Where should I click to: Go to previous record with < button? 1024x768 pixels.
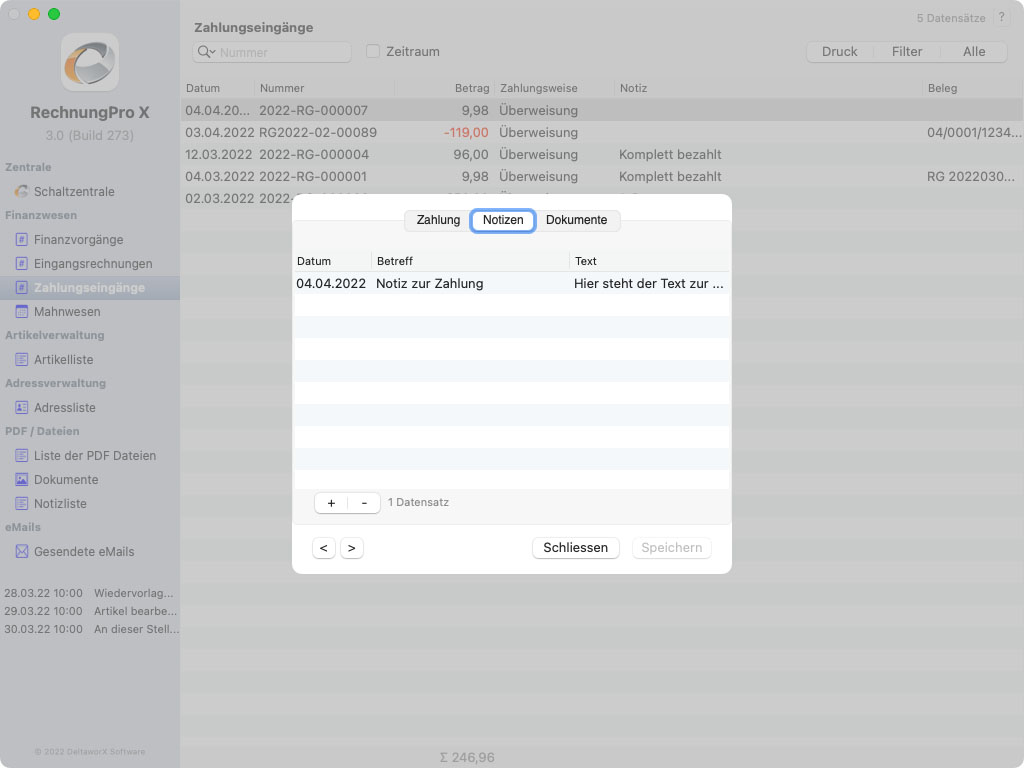(x=323, y=548)
